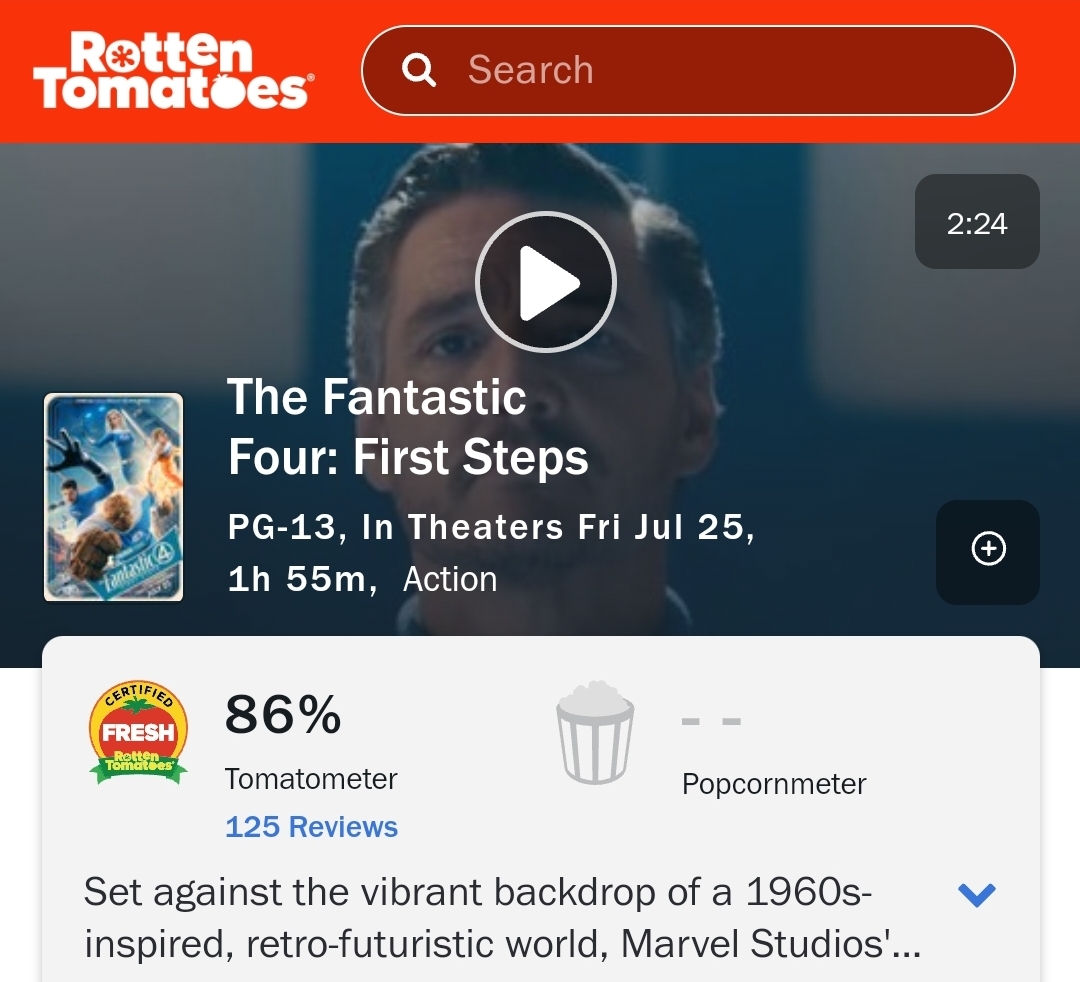
Task: Play the Fantastic Four trailer
Action: tap(545, 282)
